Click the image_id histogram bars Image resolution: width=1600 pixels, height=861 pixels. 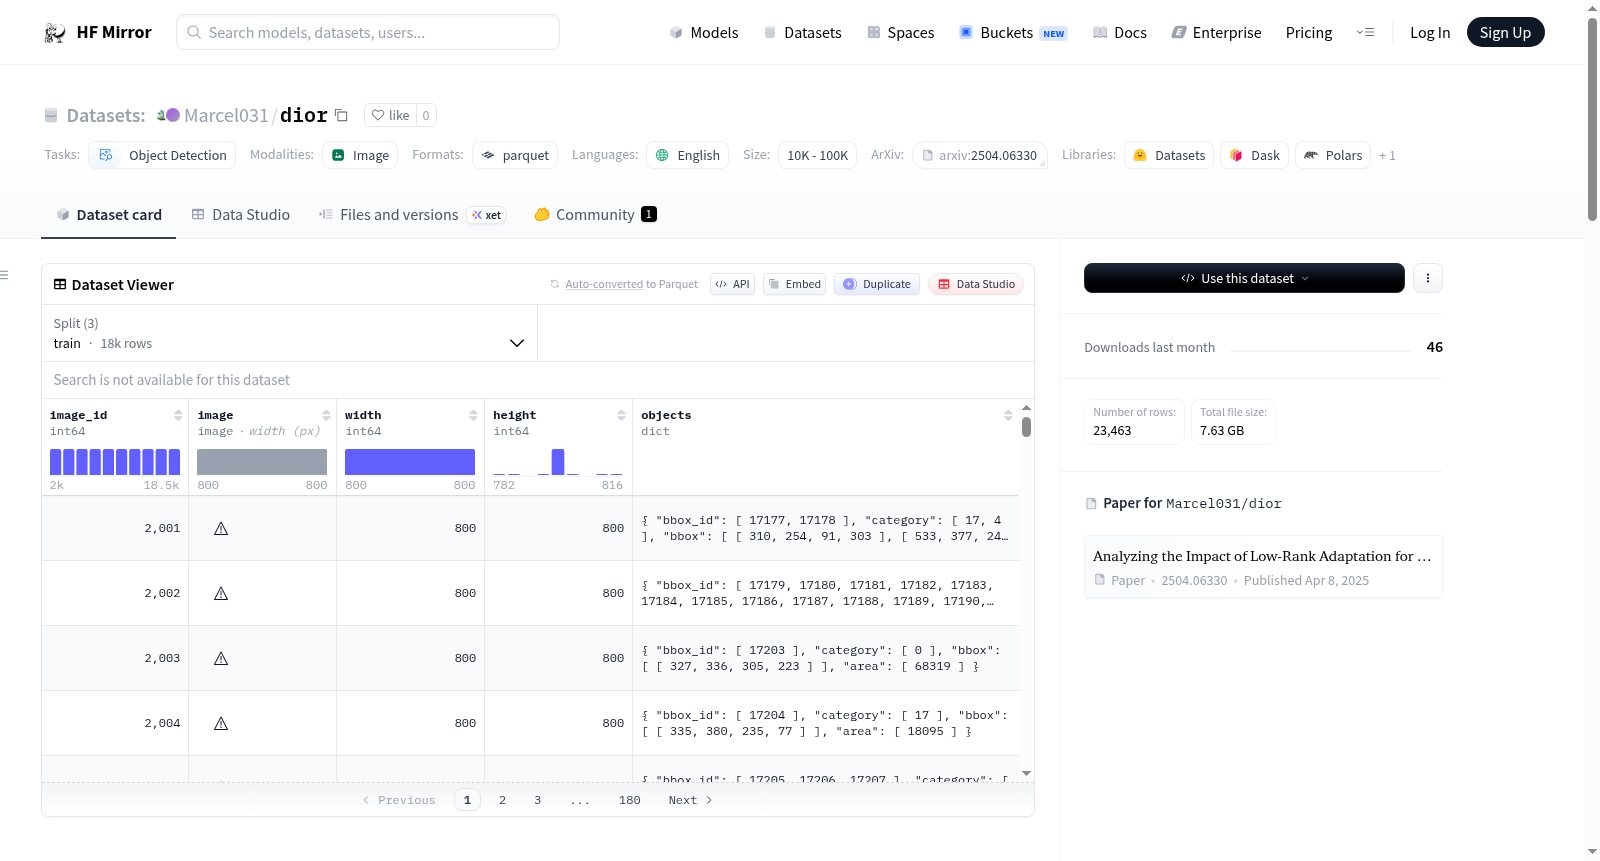(x=115, y=462)
